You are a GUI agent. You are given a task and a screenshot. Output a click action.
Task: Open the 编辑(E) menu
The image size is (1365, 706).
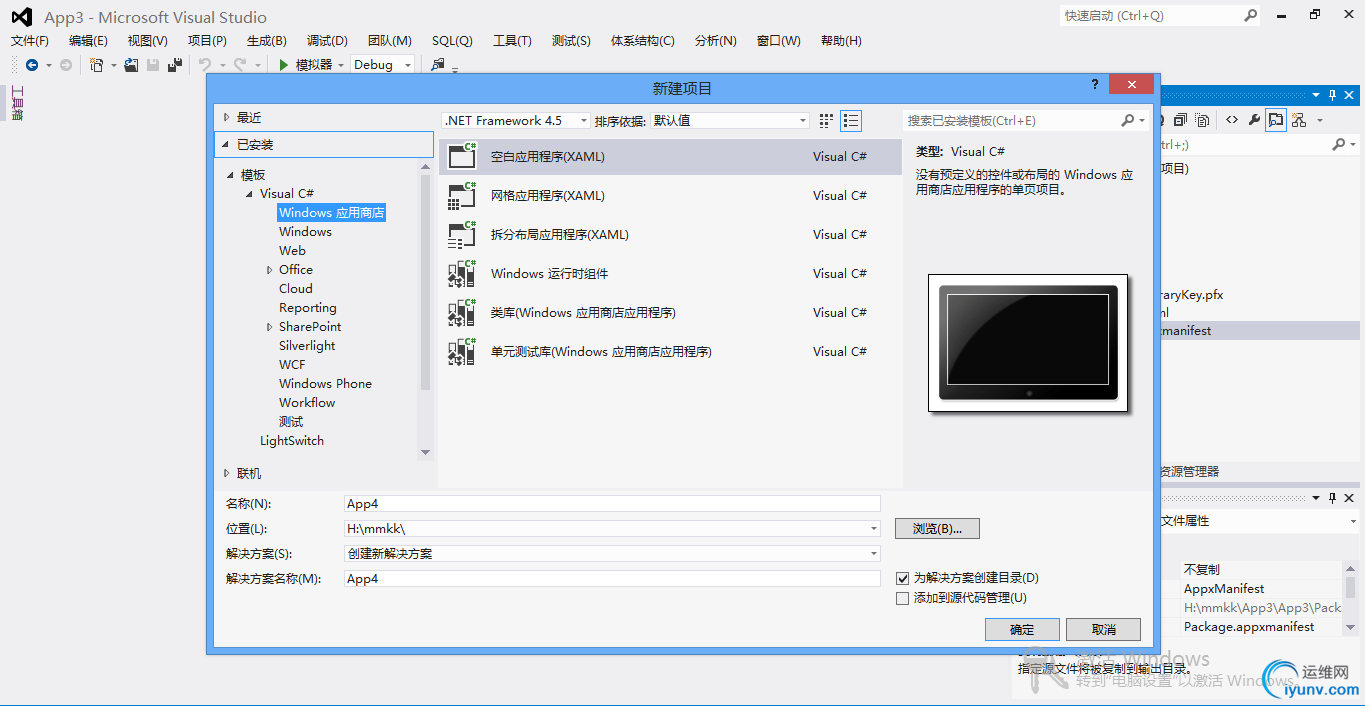88,41
